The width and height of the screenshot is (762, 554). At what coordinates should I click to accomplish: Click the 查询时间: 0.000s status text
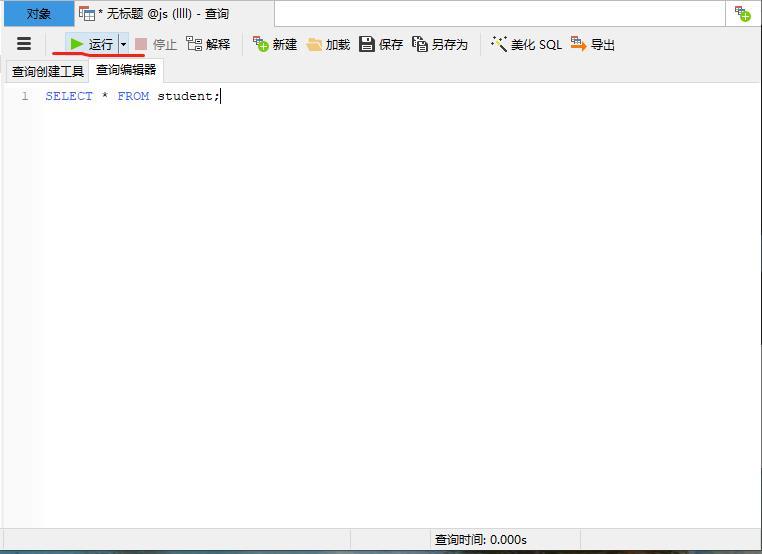tap(481, 539)
